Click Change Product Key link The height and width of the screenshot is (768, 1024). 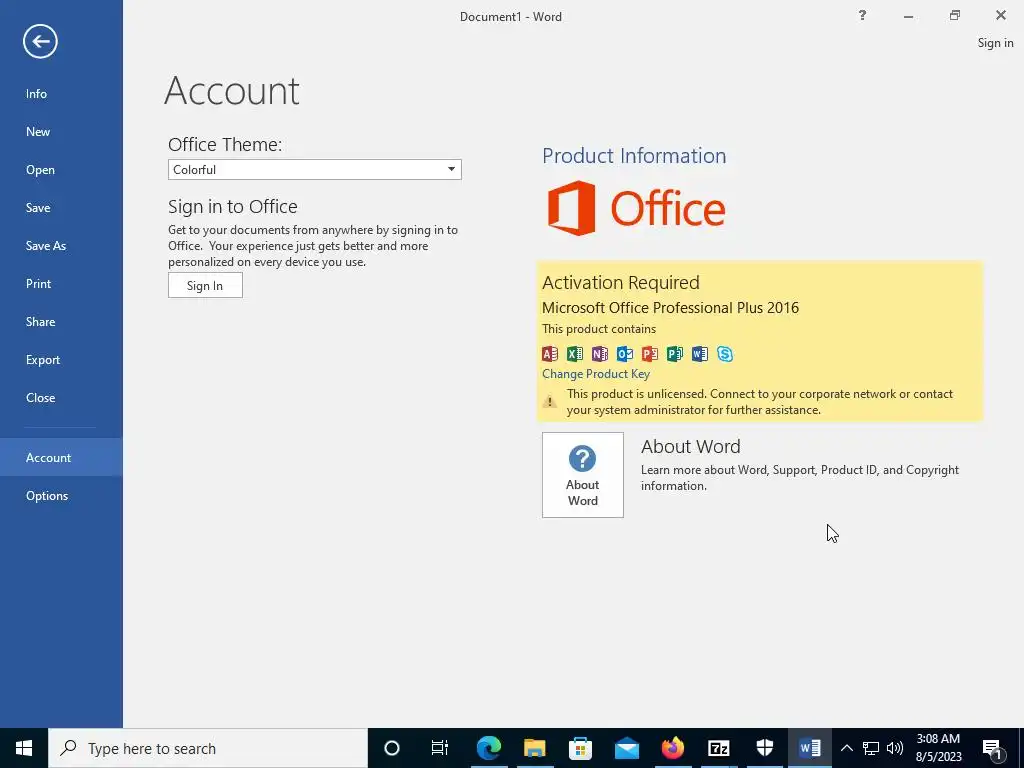click(x=596, y=374)
